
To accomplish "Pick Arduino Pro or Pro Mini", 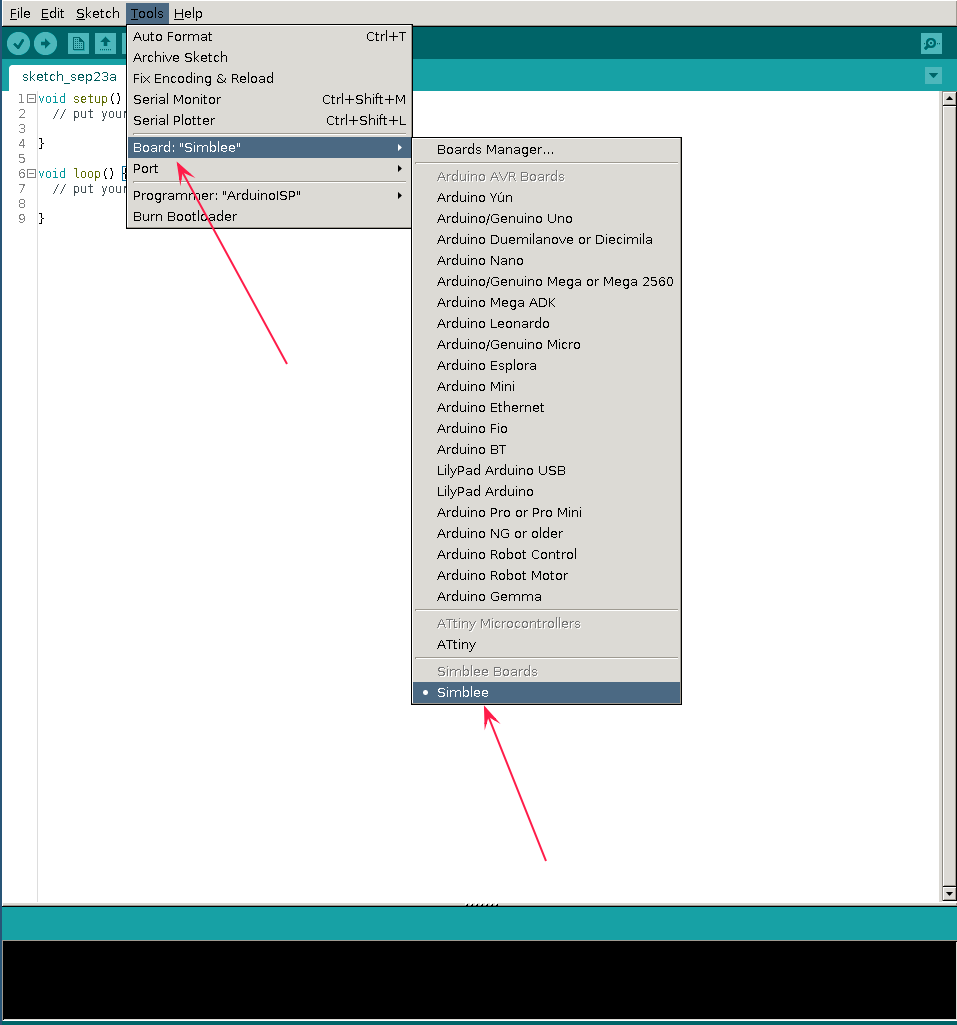I will (x=546, y=512).
